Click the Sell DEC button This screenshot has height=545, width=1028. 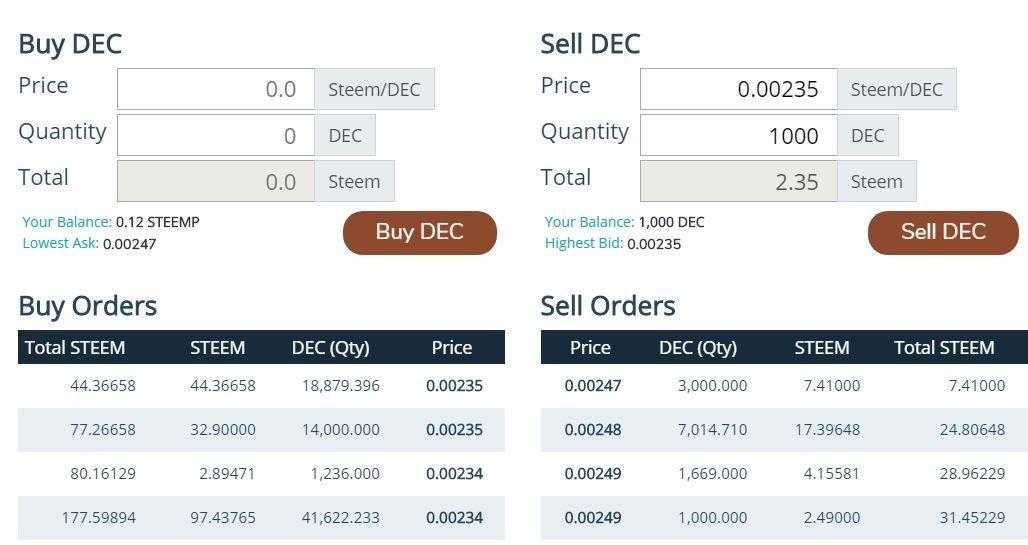pos(943,232)
